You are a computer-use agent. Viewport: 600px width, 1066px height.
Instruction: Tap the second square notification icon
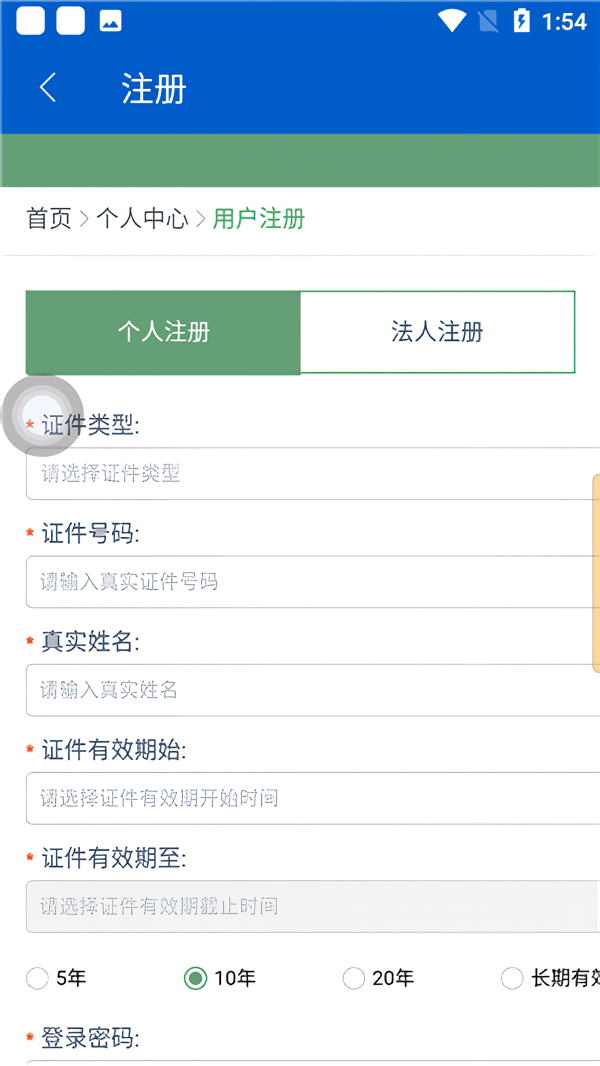coord(71,21)
